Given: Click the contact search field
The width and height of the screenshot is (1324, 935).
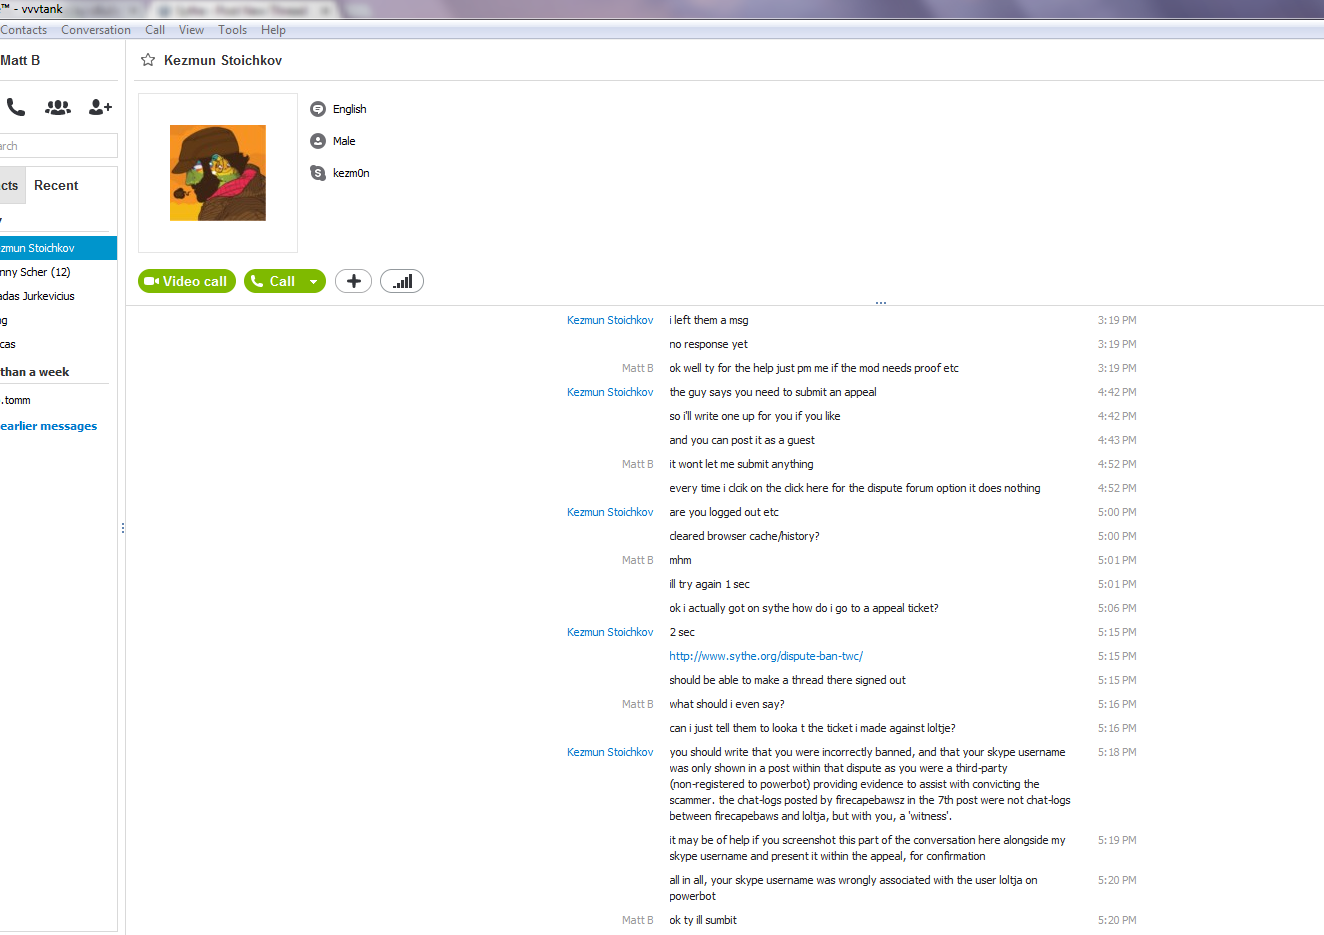Looking at the screenshot, I should pyautogui.click(x=58, y=146).
